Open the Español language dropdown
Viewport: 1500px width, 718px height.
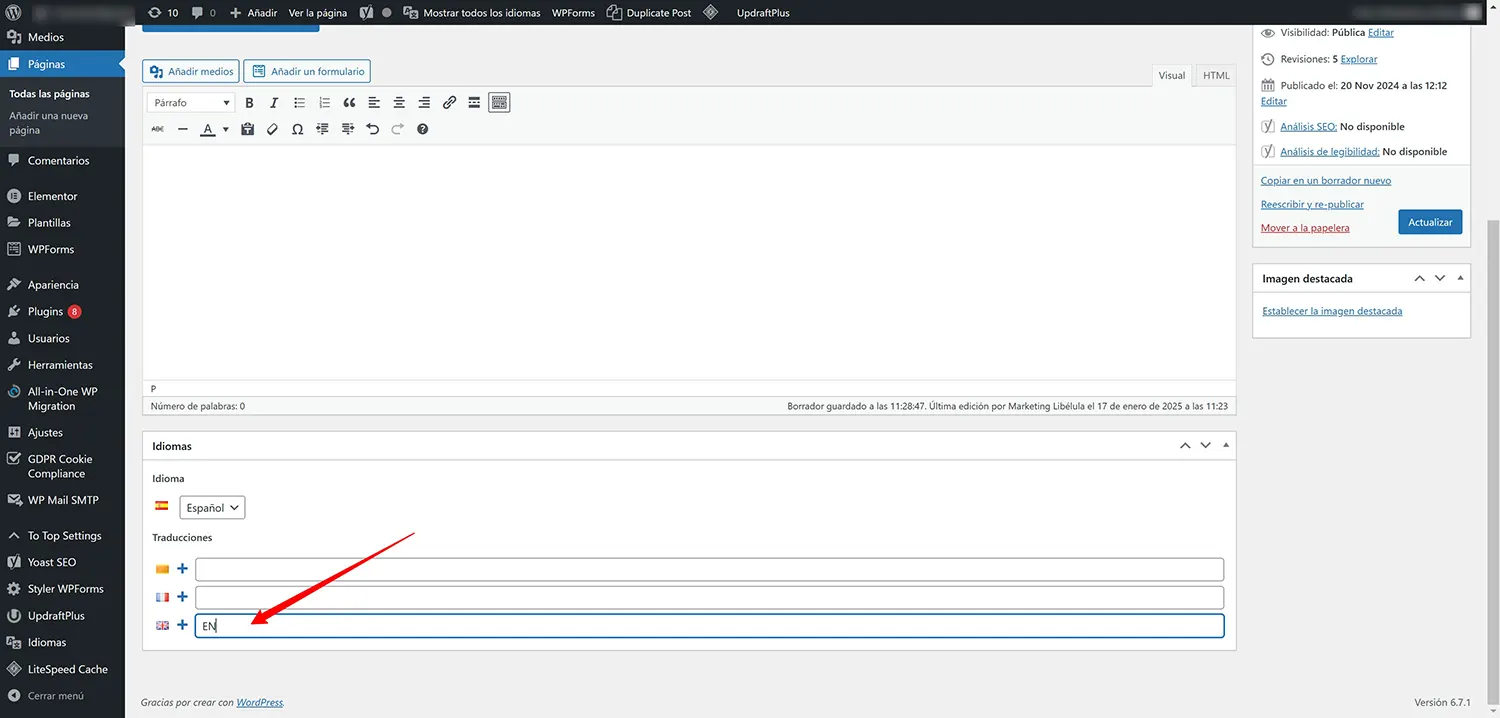tap(212, 508)
